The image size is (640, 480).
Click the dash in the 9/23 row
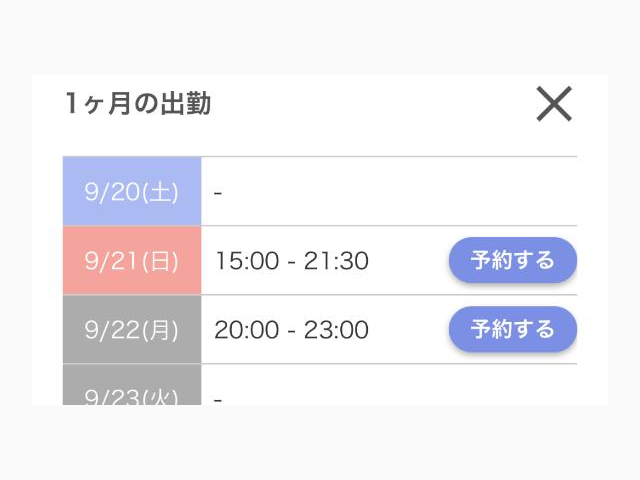click(x=218, y=400)
